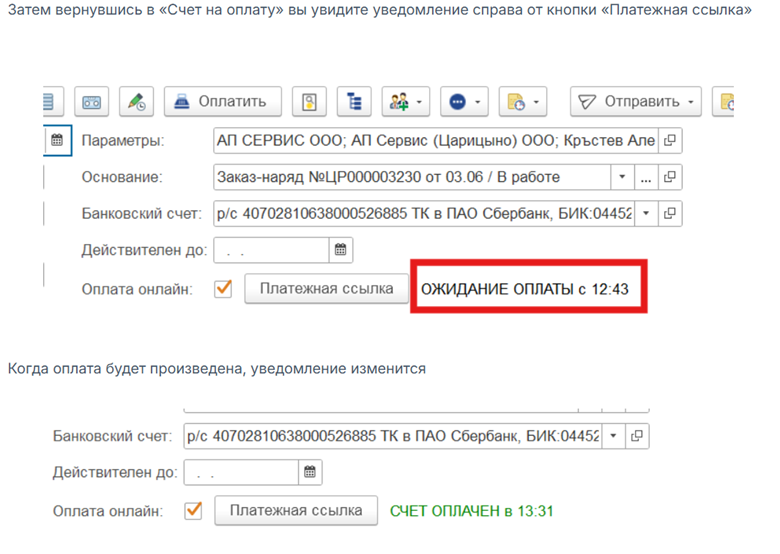Viewport: 780px width, 554px height.
Task: Click the lower Действителен до date field
Action: (240, 473)
